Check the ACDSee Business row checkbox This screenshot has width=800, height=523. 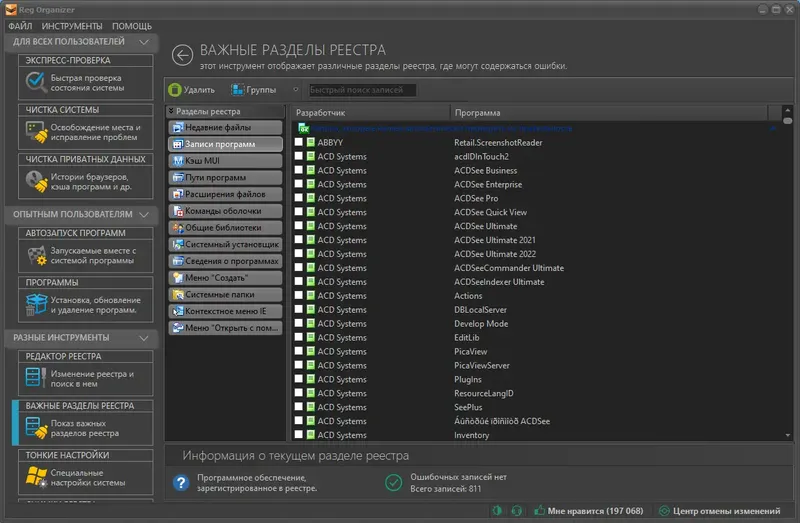pos(299,170)
